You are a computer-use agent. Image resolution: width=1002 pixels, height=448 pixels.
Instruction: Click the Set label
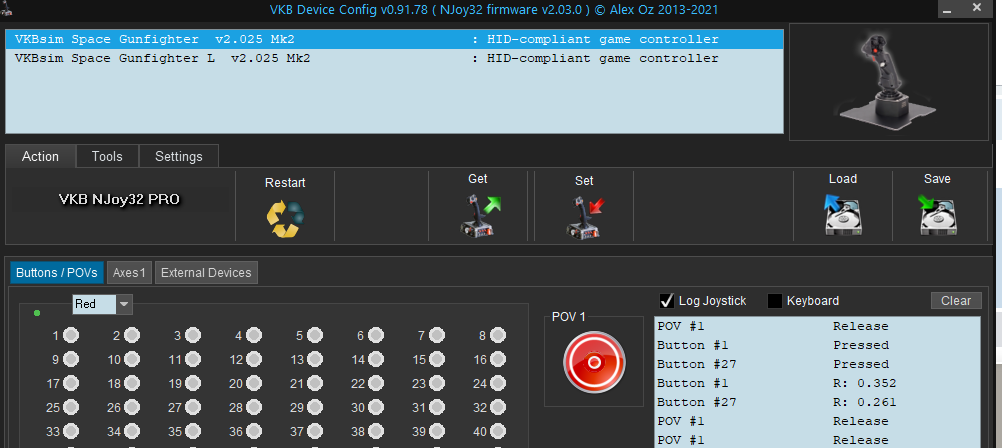click(x=584, y=181)
